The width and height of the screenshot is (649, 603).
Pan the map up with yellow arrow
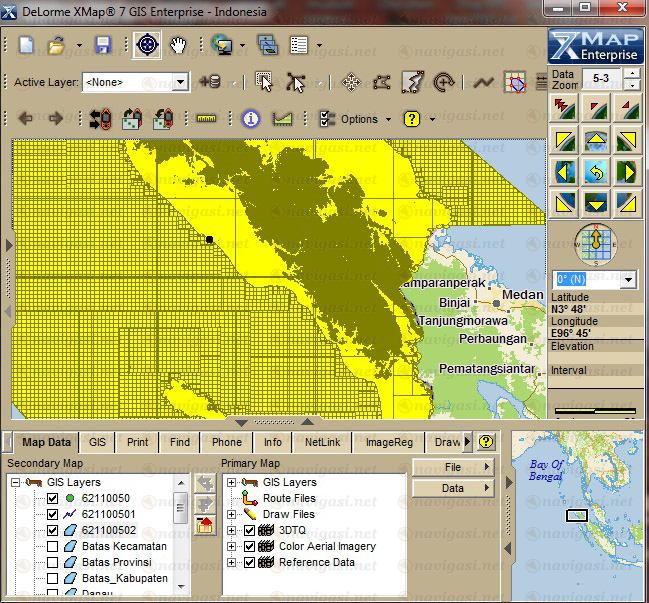596,140
